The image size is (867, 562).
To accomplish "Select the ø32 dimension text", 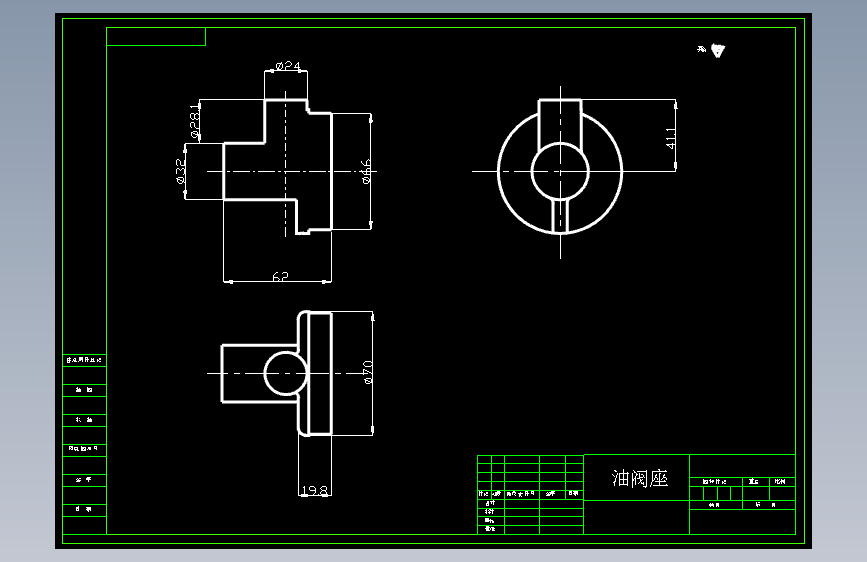I will pyautogui.click(x=180, y=171).
